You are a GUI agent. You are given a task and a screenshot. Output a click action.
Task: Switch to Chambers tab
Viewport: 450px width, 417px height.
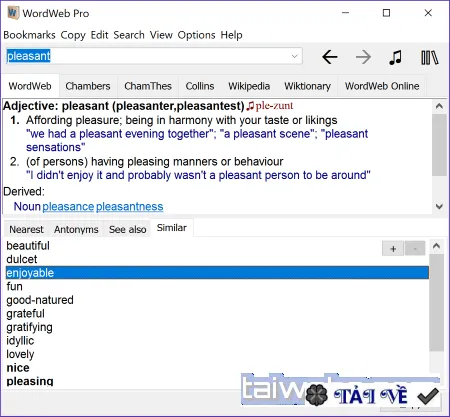tap(88, 86)
